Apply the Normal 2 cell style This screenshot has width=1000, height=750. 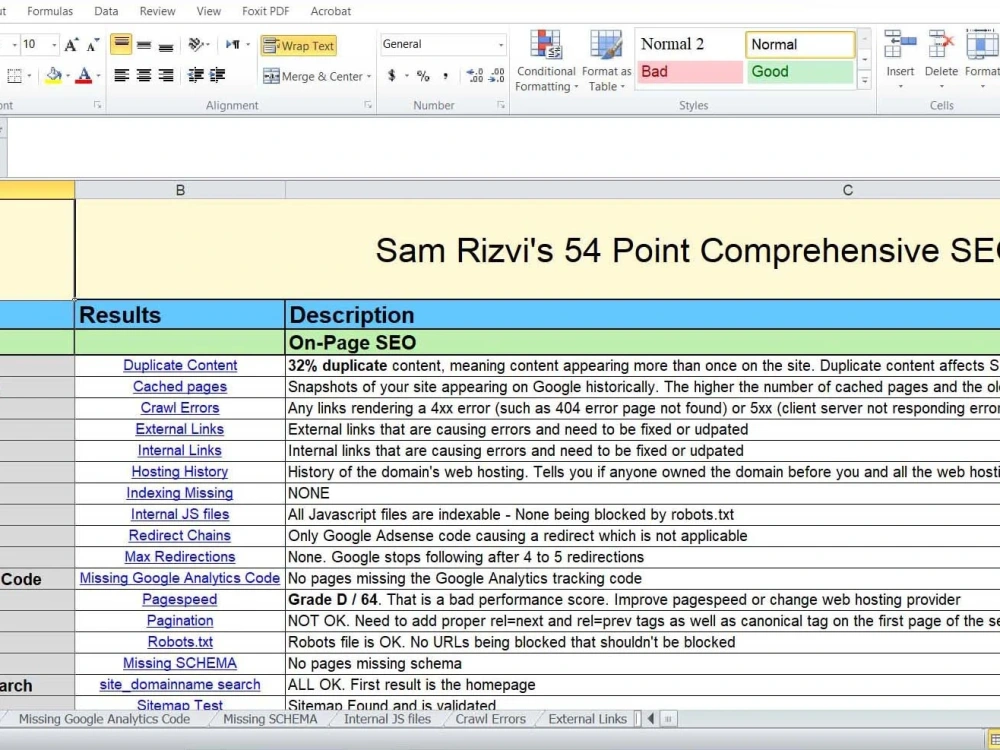[689, 44]
